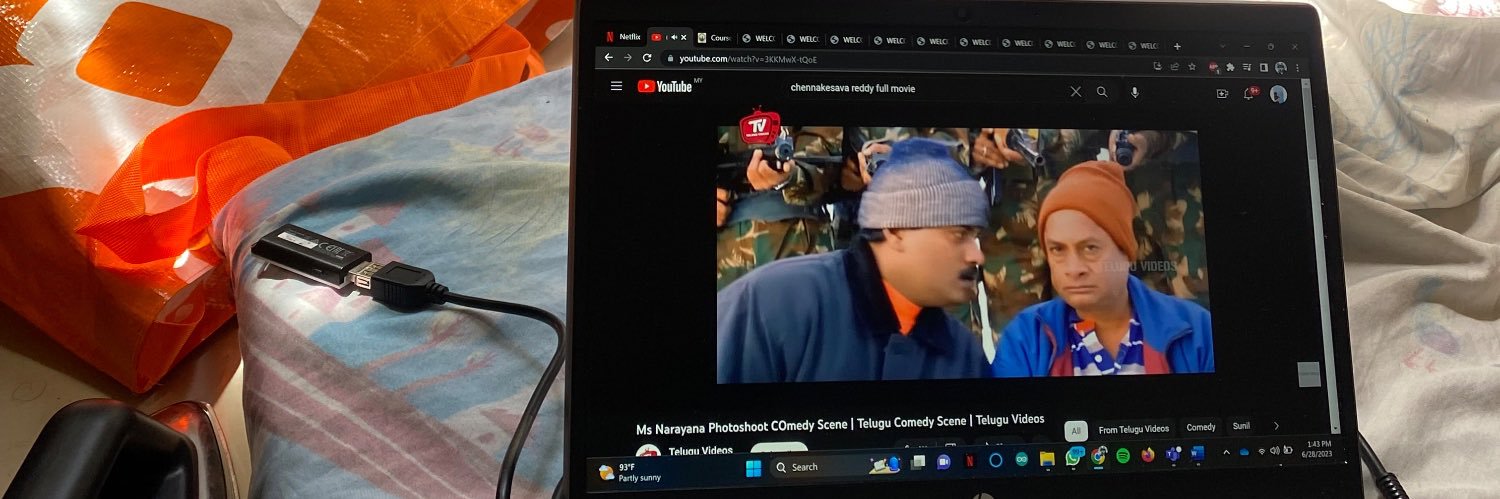The width and height of the screenshot is (1500, 499).
Task: Open Spotify from the taskbar
Action: coord(1123,456)
